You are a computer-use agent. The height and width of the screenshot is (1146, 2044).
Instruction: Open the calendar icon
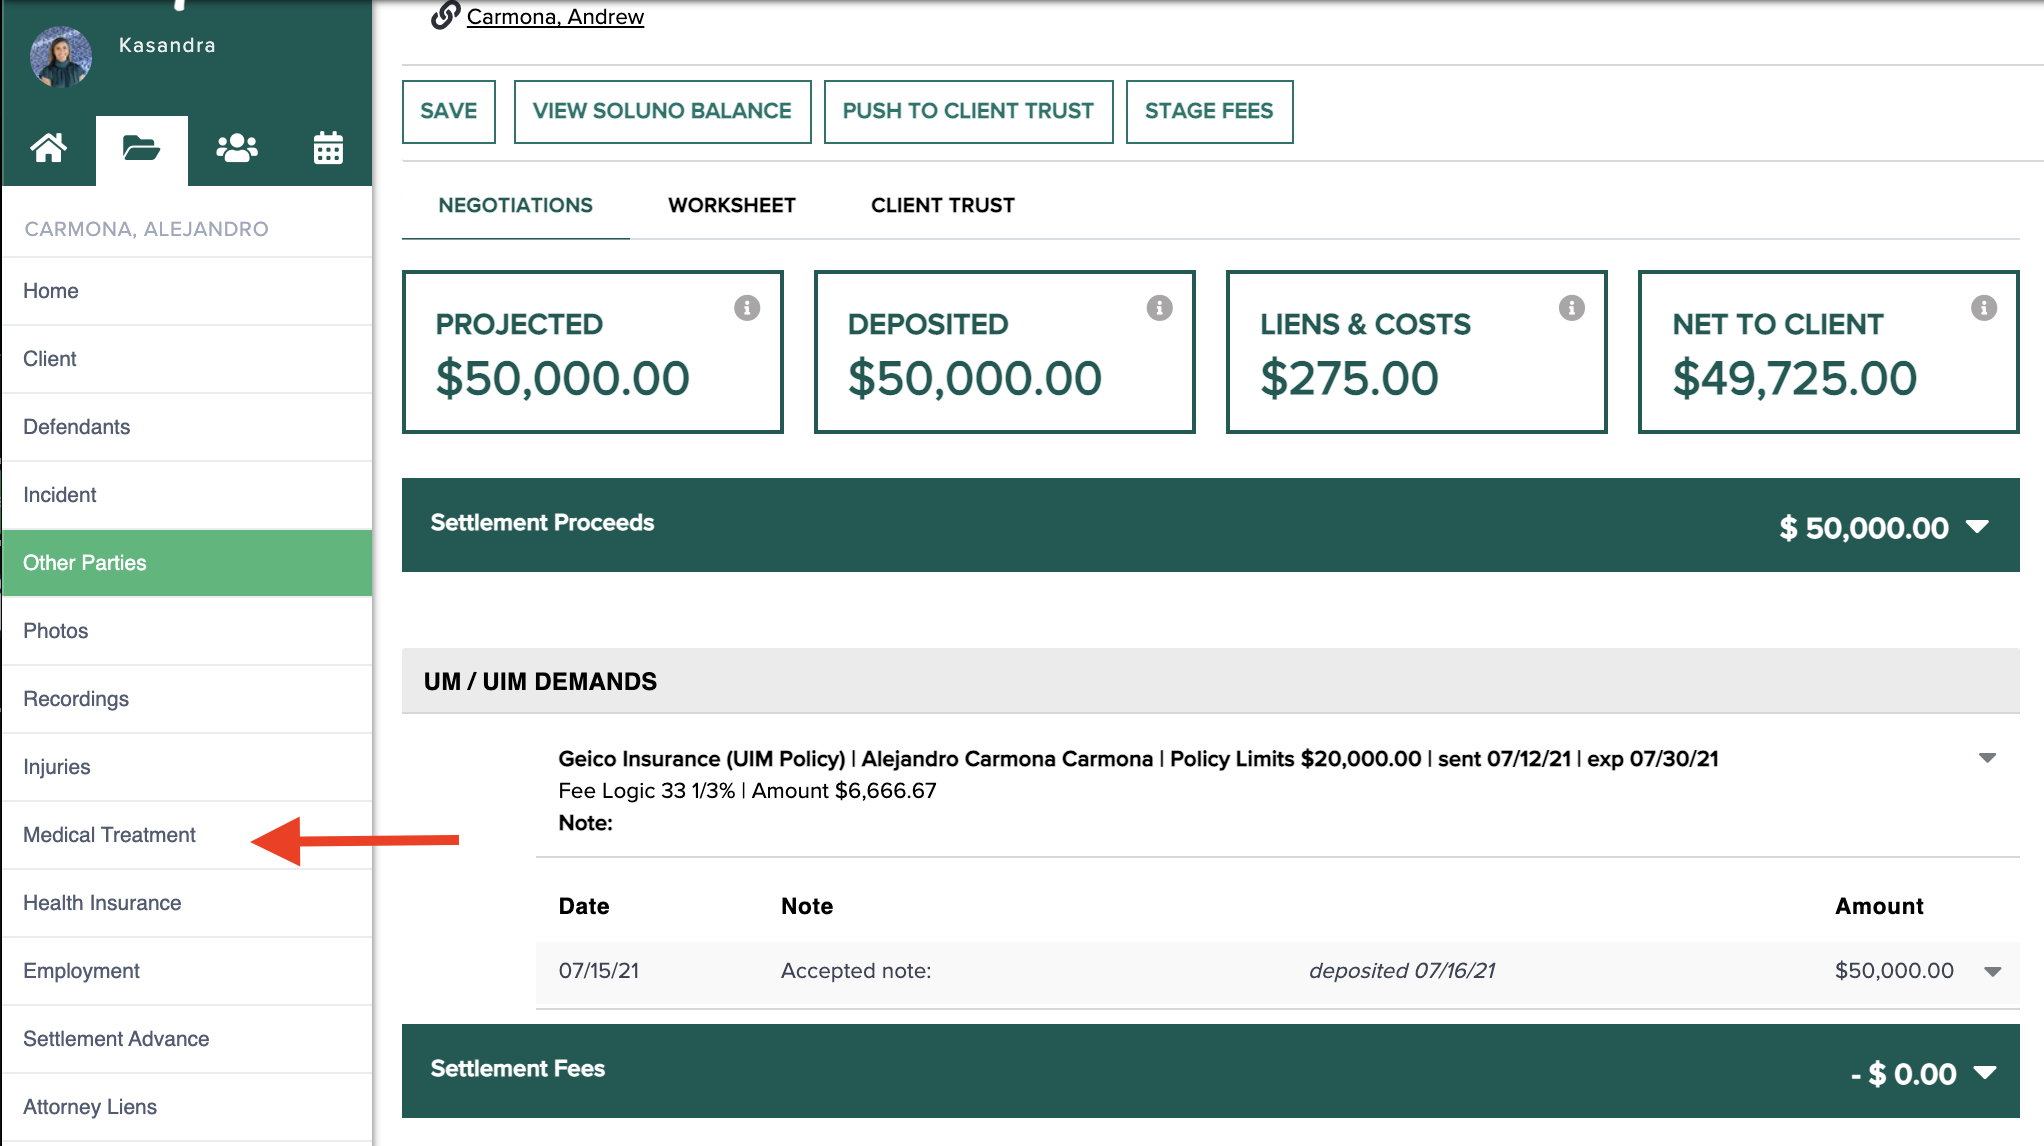(x=328, y=148)
